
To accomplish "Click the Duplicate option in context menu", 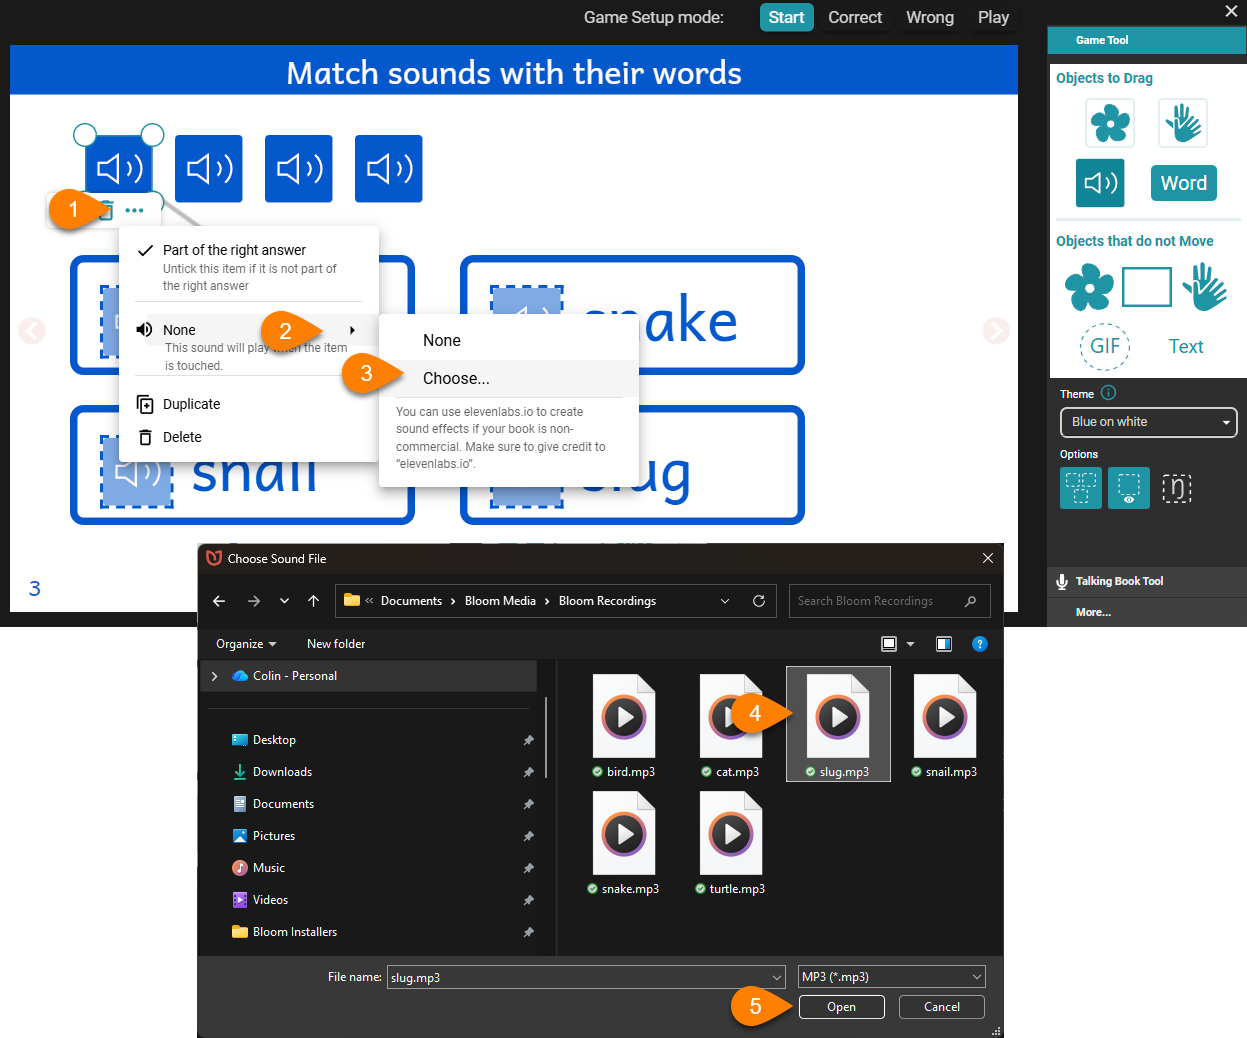I will click(191, 404).
